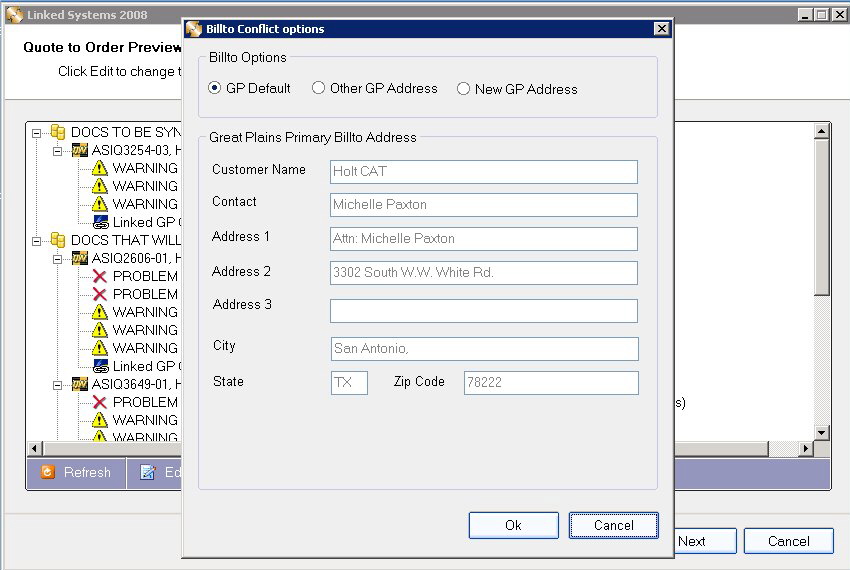The image size is (850, 570).
Task: Click the tree panel scroll-up arrow
Action: (x=822, y=131)
